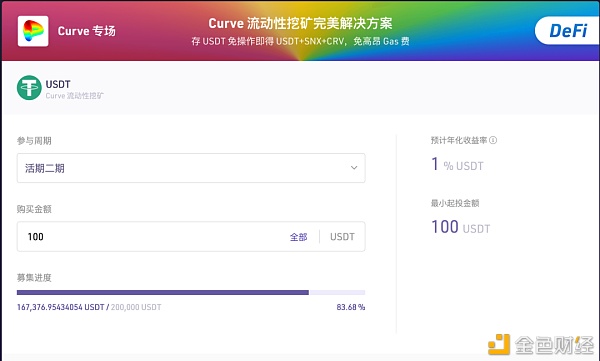The height and width of the screenshot is (361, 600).
Task: Click the banner subtitle about USDT+SNX+CRV
Action: (300, 41)
